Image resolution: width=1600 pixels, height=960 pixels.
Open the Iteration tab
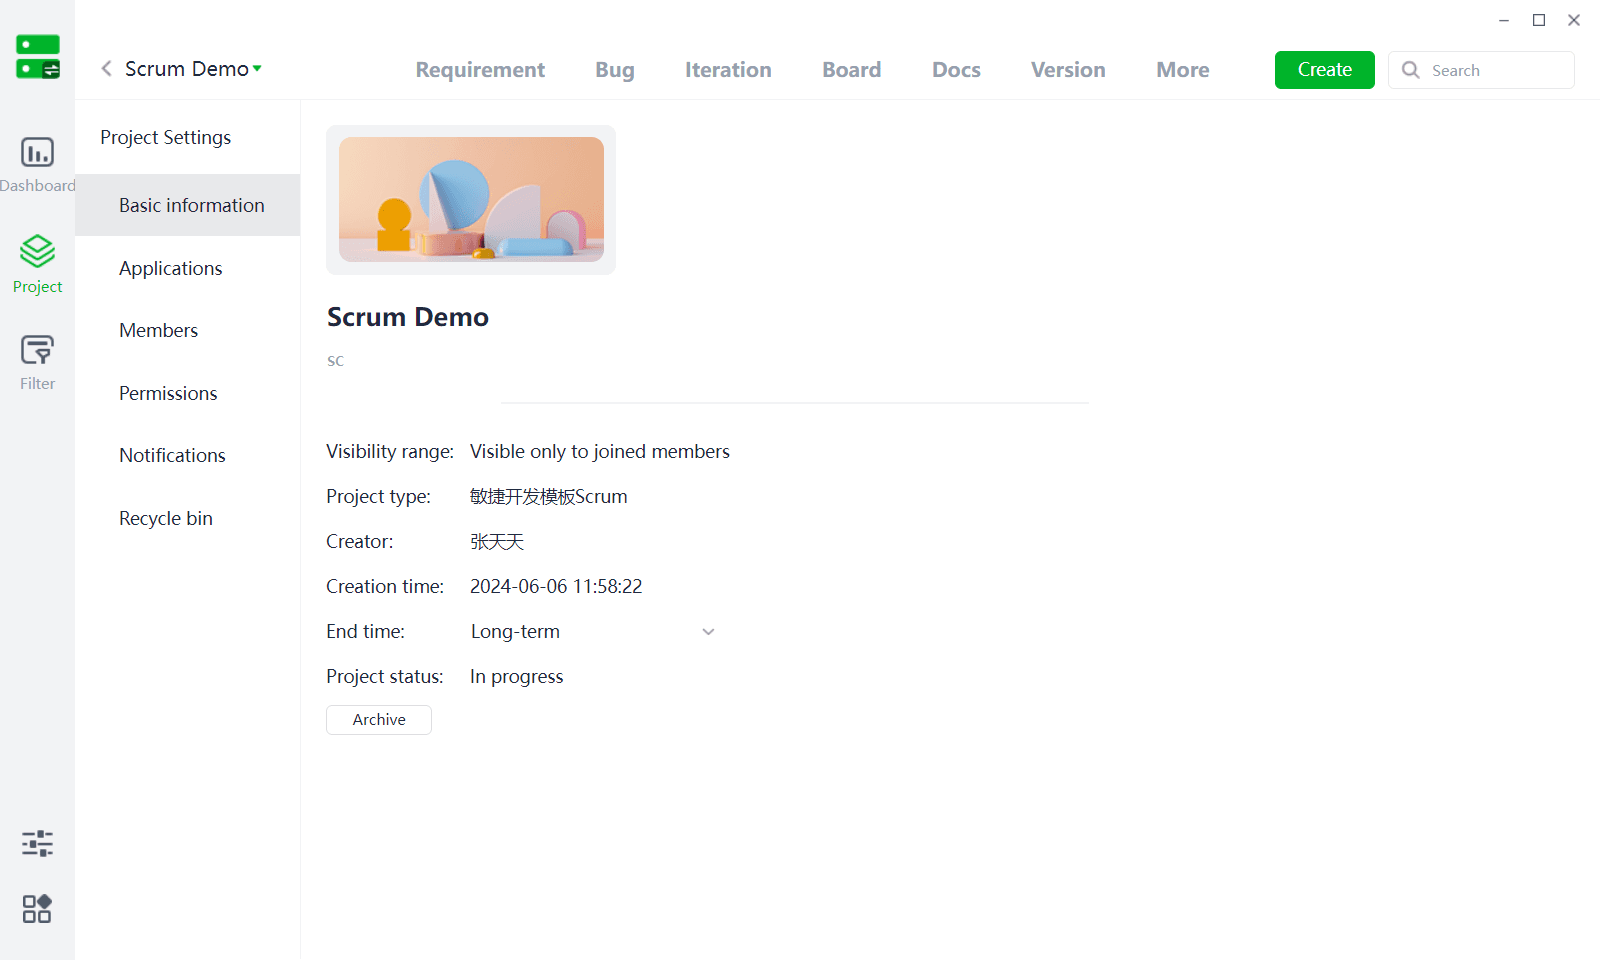tap(728, 70)
